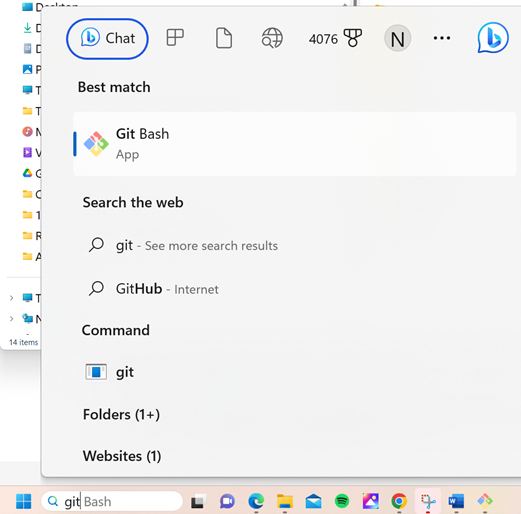Open the Windows Start button
This screenshot has width=521, height=514.
(x=23, y=501)
